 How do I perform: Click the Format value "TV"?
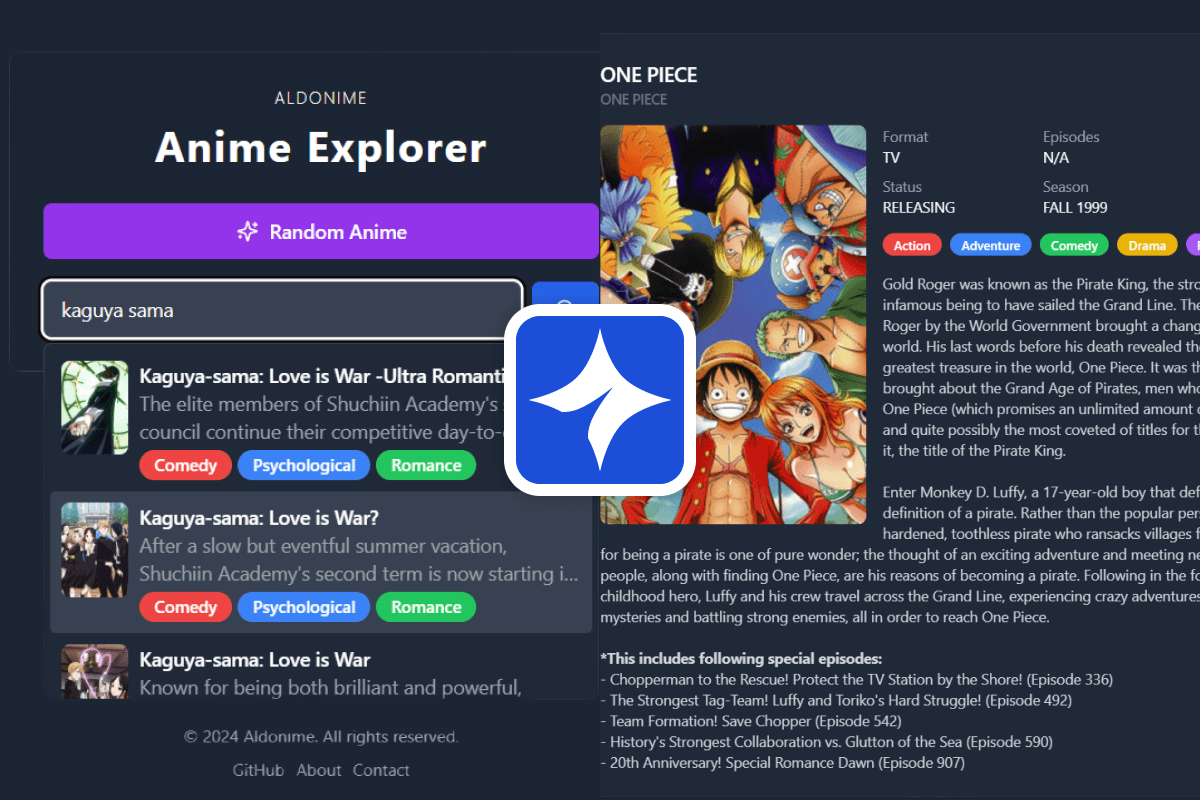892,158
